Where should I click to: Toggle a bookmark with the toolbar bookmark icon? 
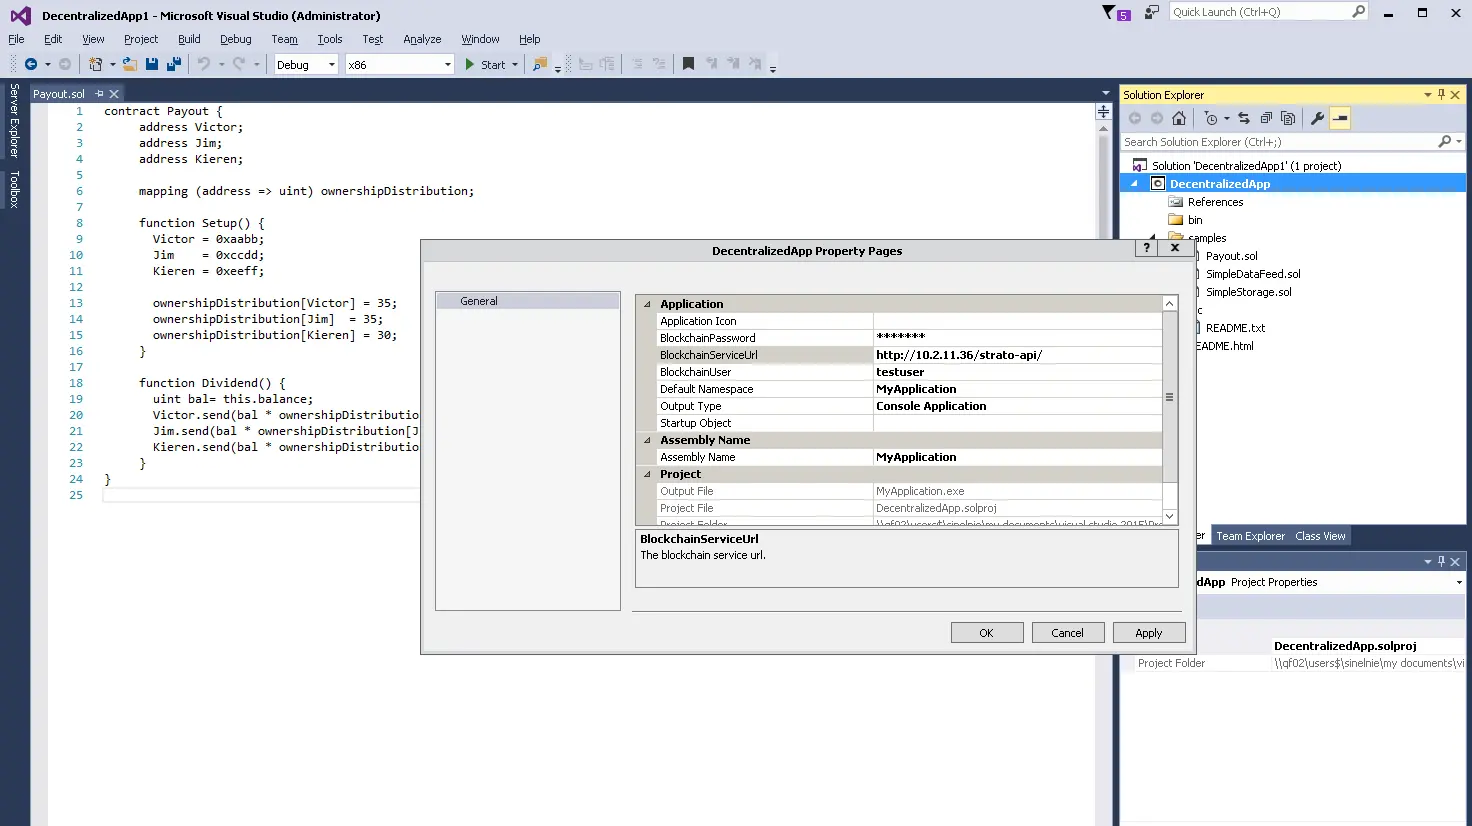(x=688, y=64)
